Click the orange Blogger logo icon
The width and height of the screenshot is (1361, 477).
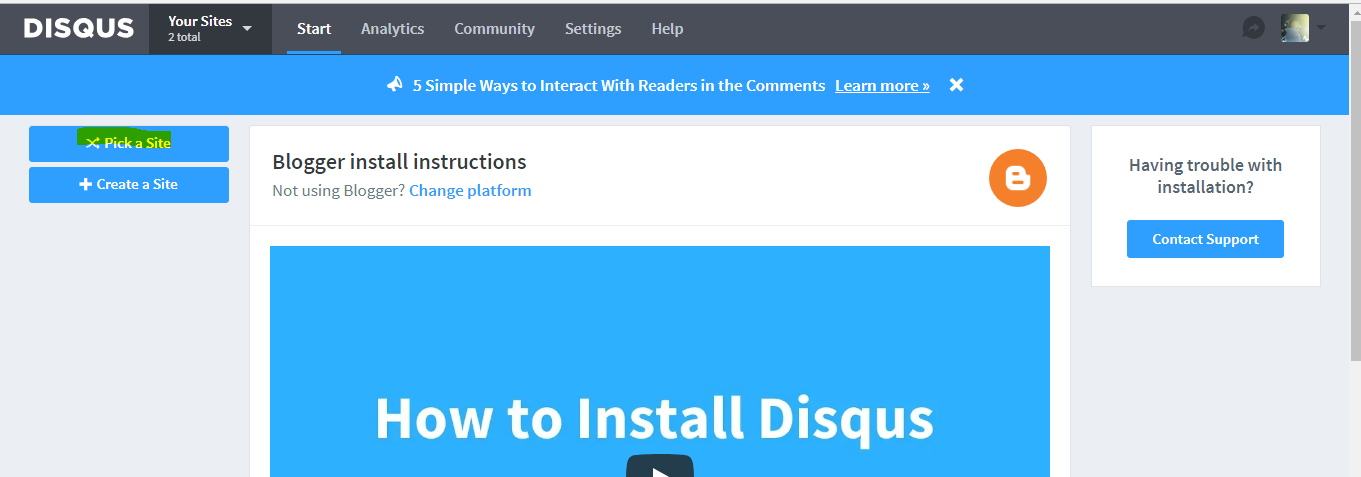click(x=1018, y=179)
